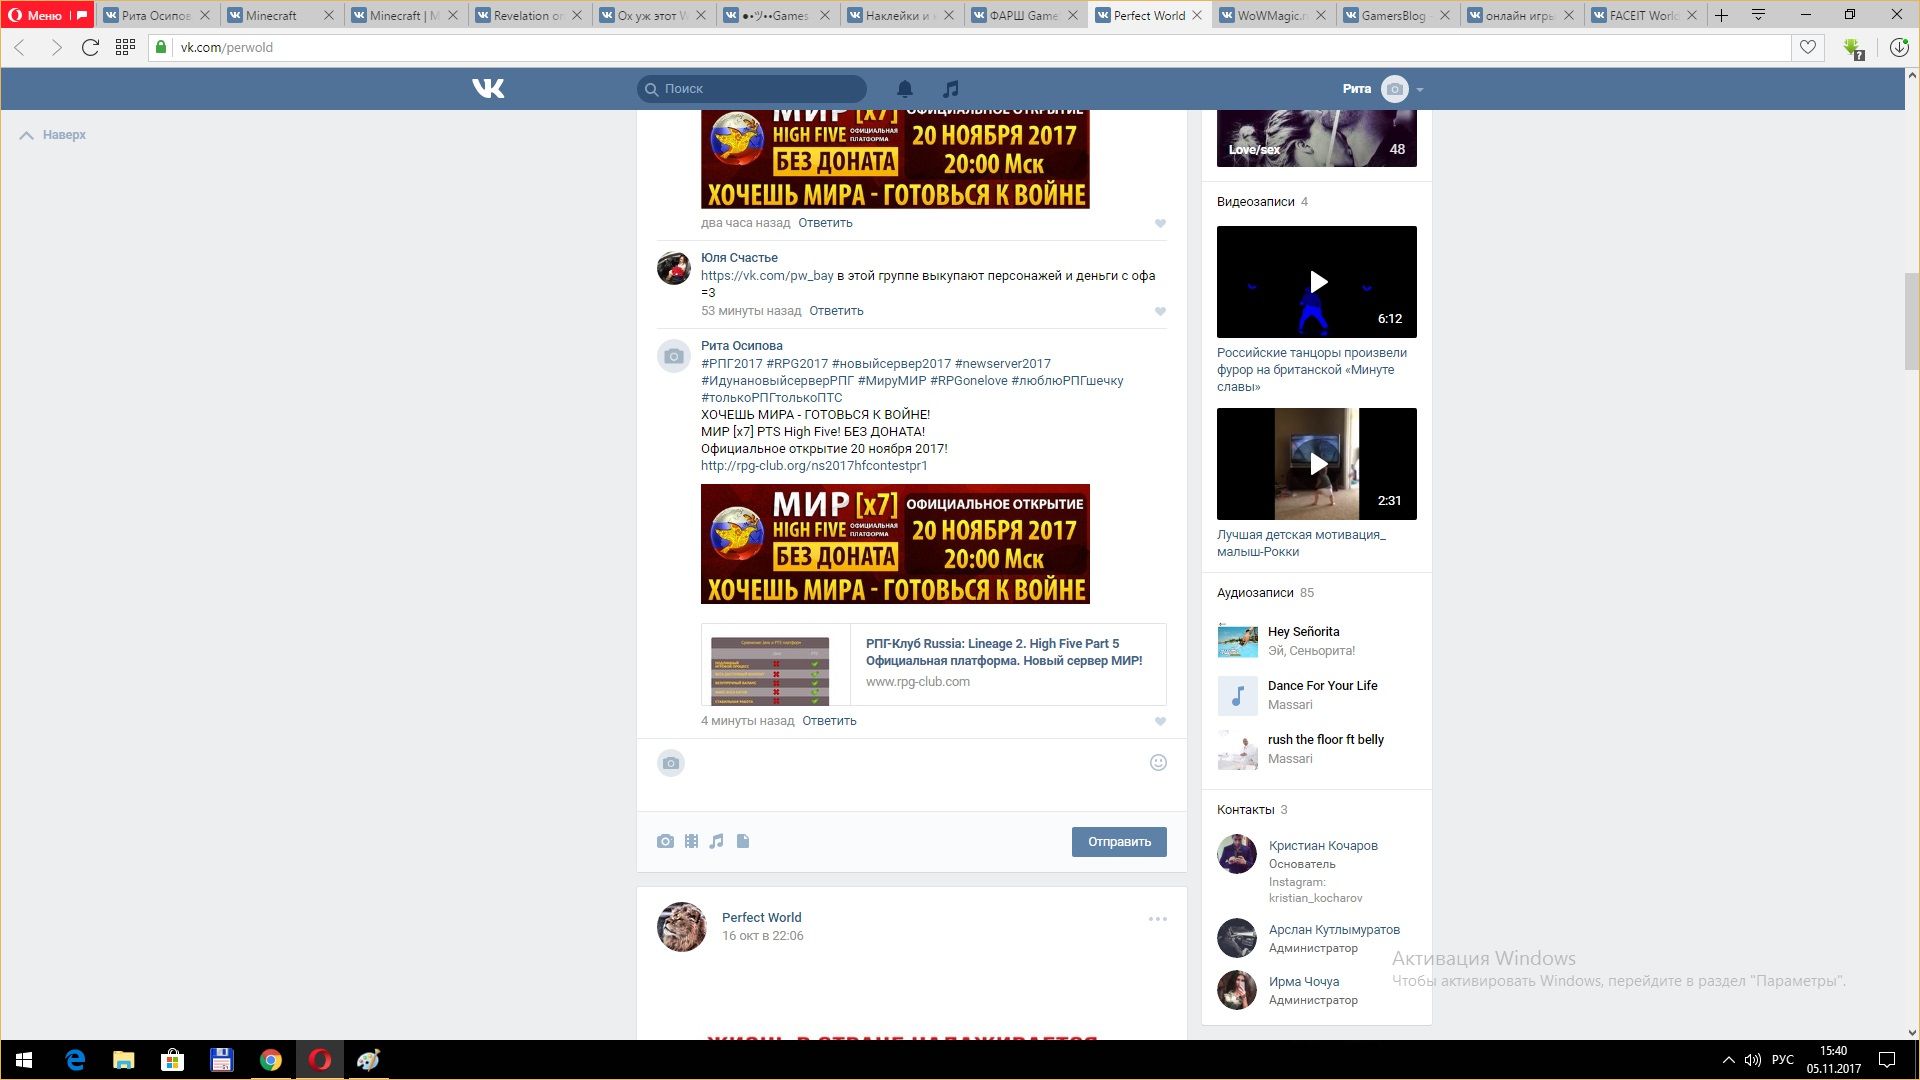Like Юля Счастье's comment
This screenshot has height=1080, width=1920.
pos(1160,312)
